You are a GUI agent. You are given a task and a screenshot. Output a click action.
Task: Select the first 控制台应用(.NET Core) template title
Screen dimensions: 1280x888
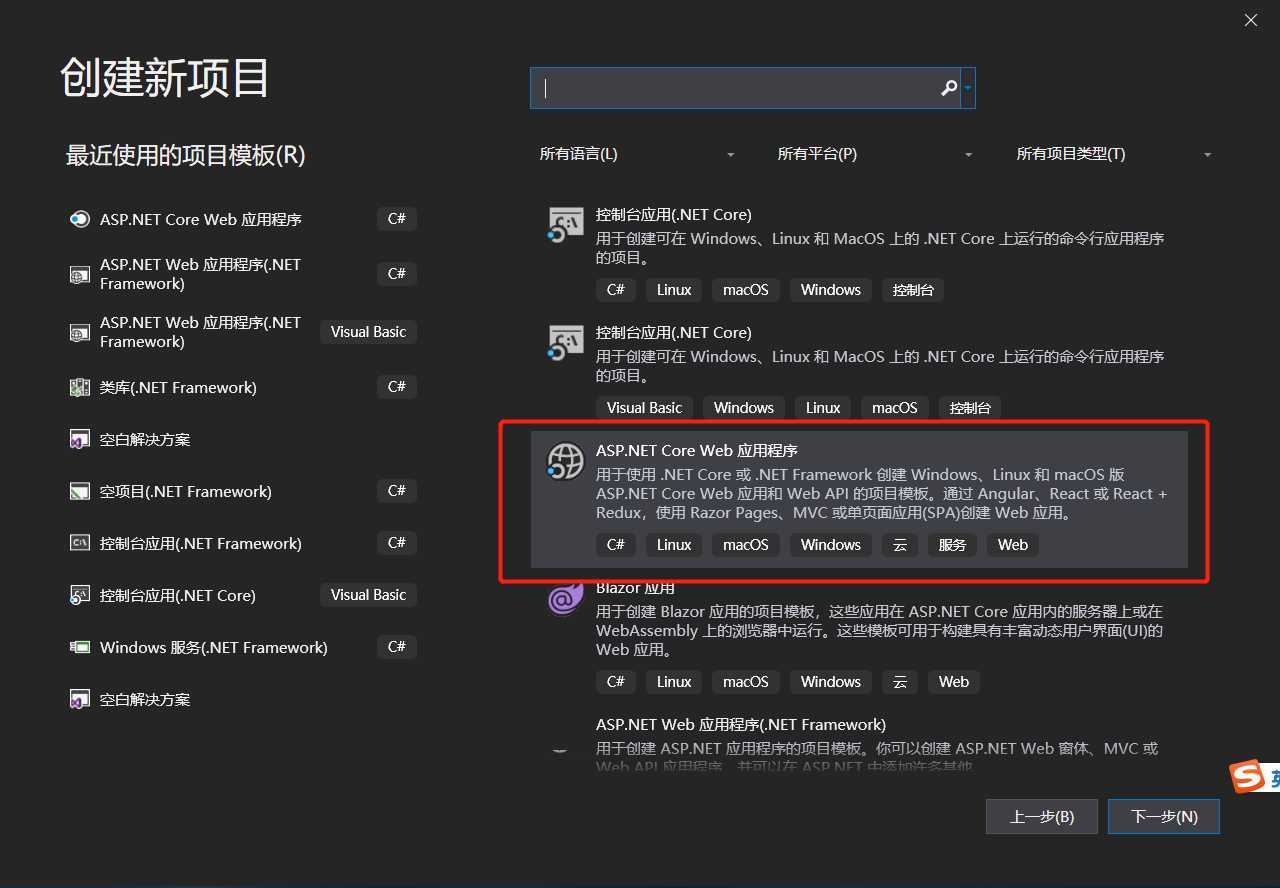pos(673,215)
